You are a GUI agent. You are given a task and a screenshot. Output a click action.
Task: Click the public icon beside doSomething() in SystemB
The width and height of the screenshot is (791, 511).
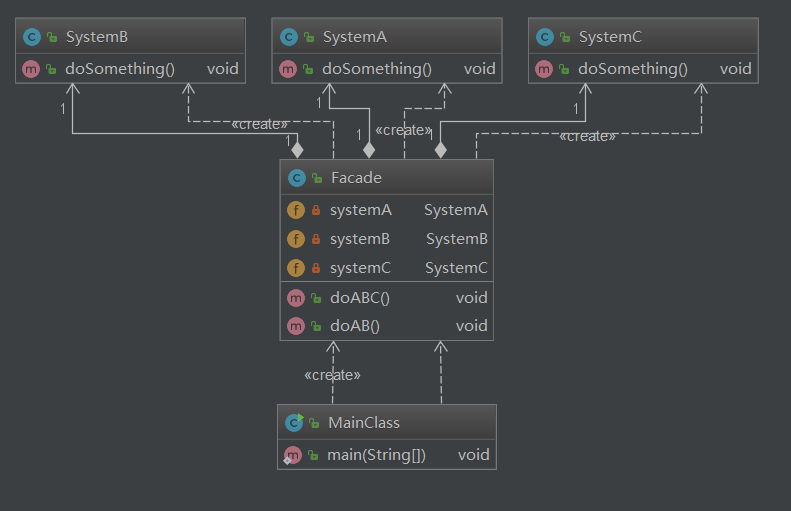coord(51,69)
